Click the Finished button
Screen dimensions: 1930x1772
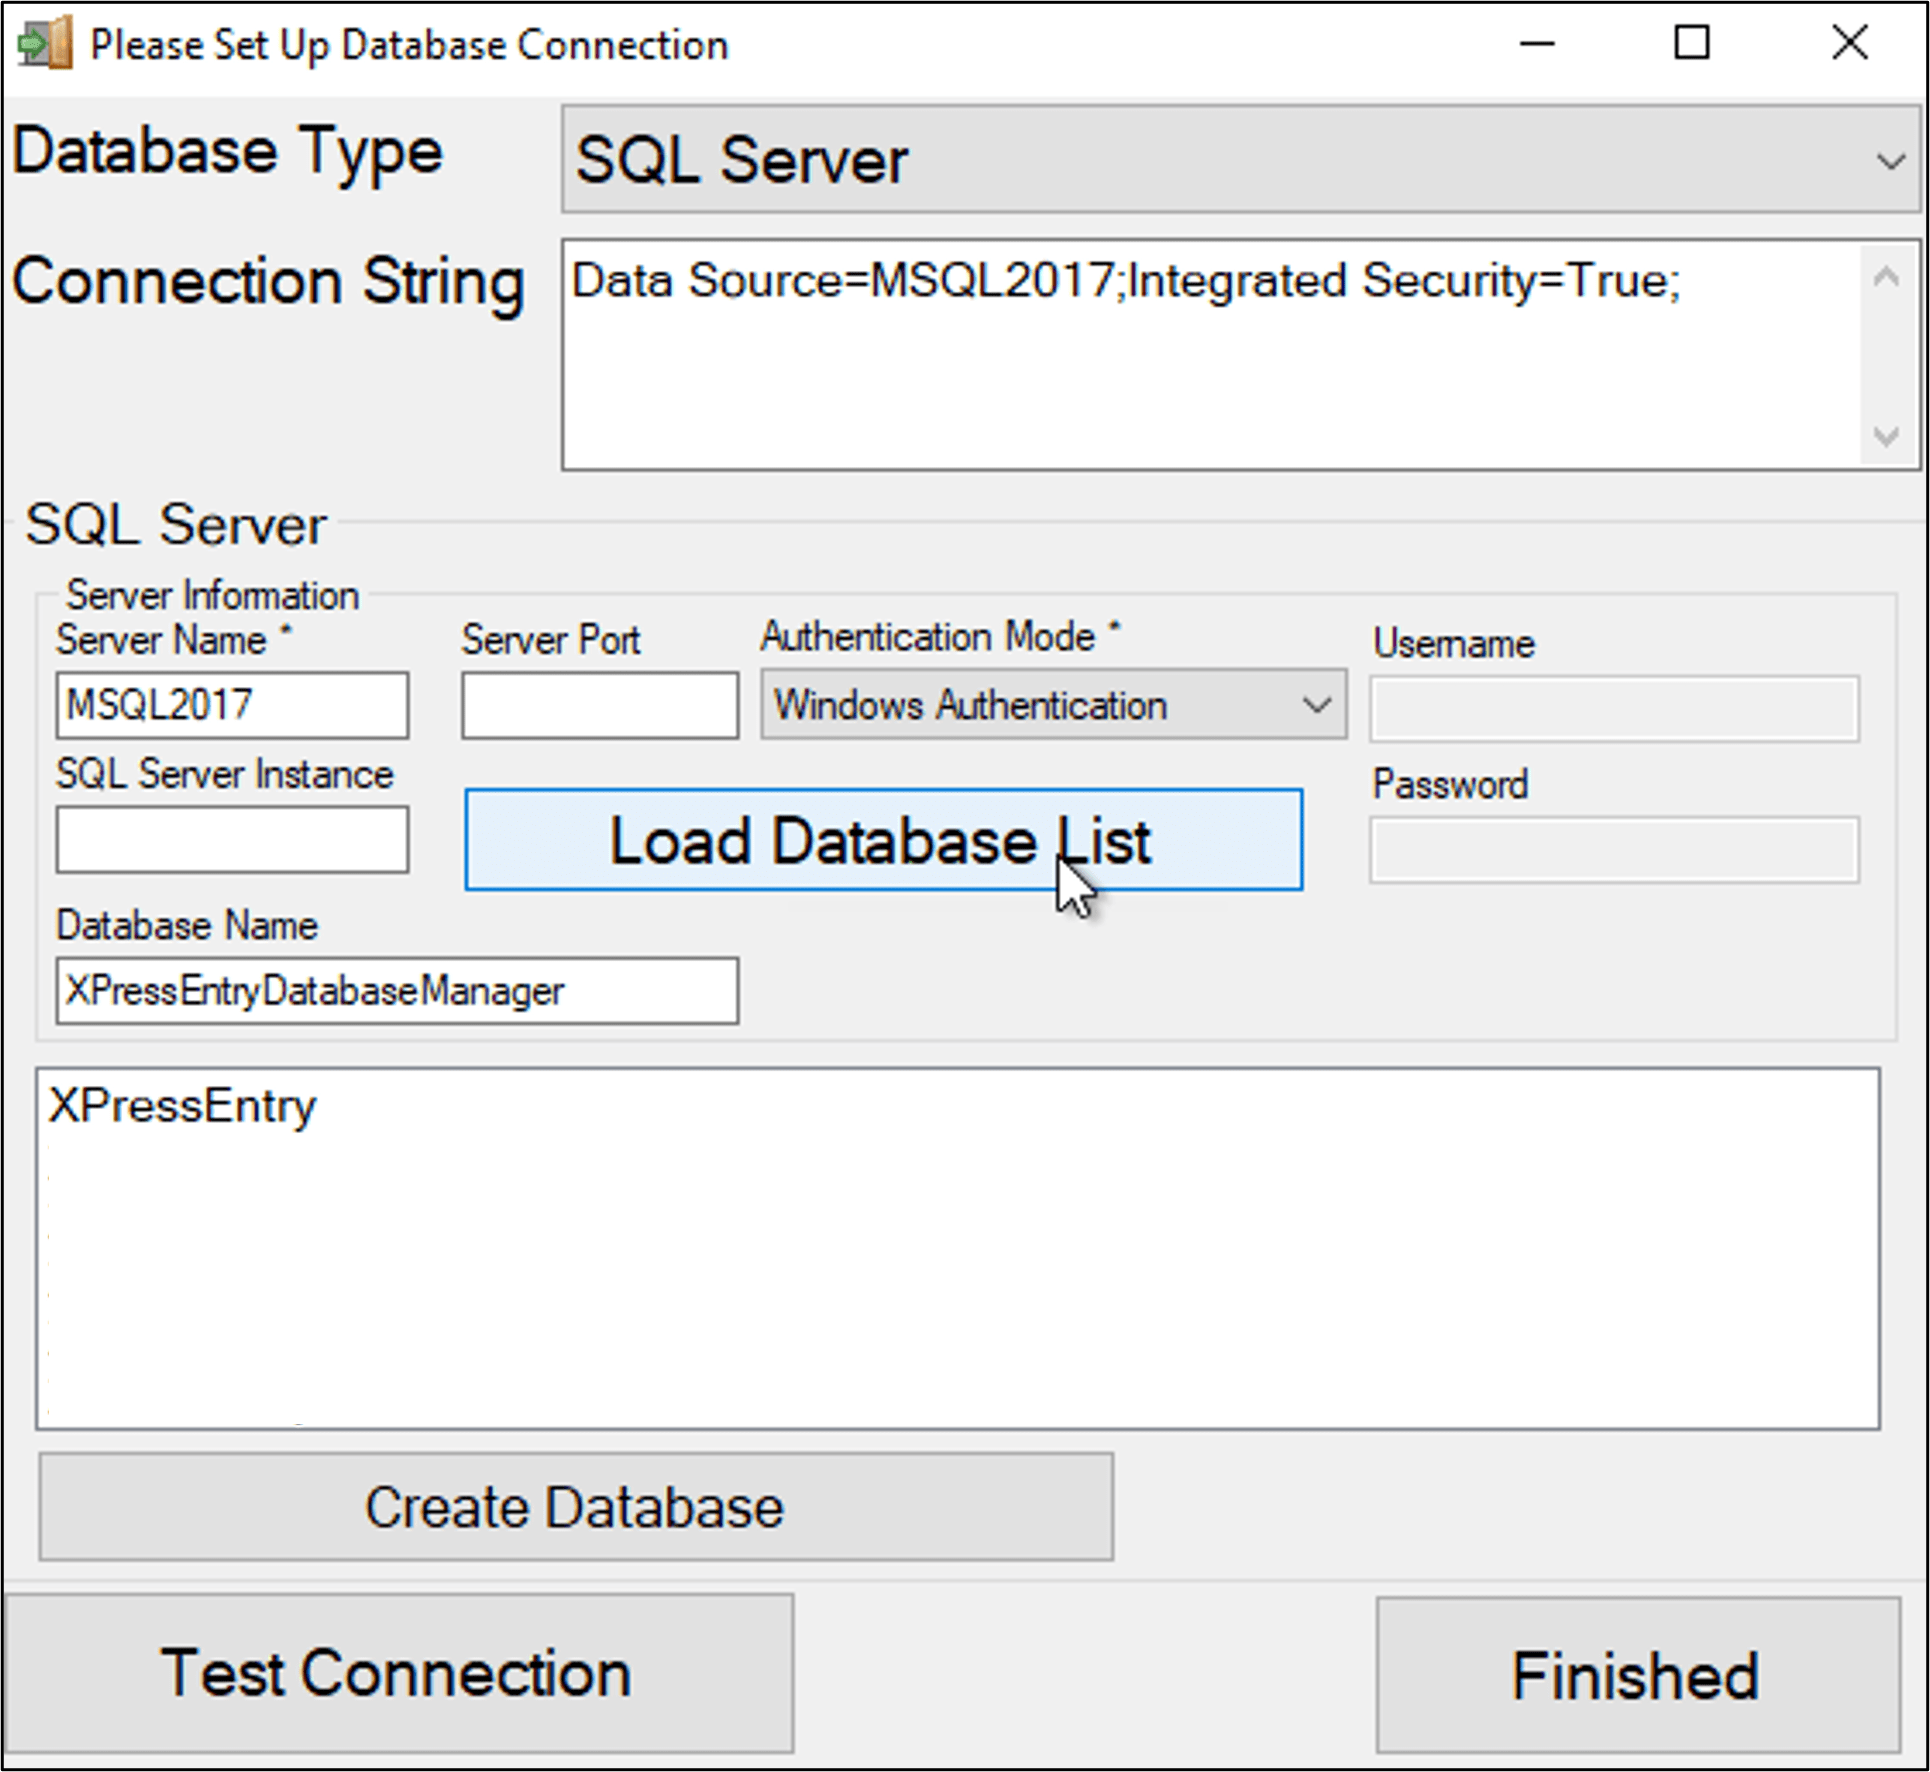click(x=1637, y=1675)
